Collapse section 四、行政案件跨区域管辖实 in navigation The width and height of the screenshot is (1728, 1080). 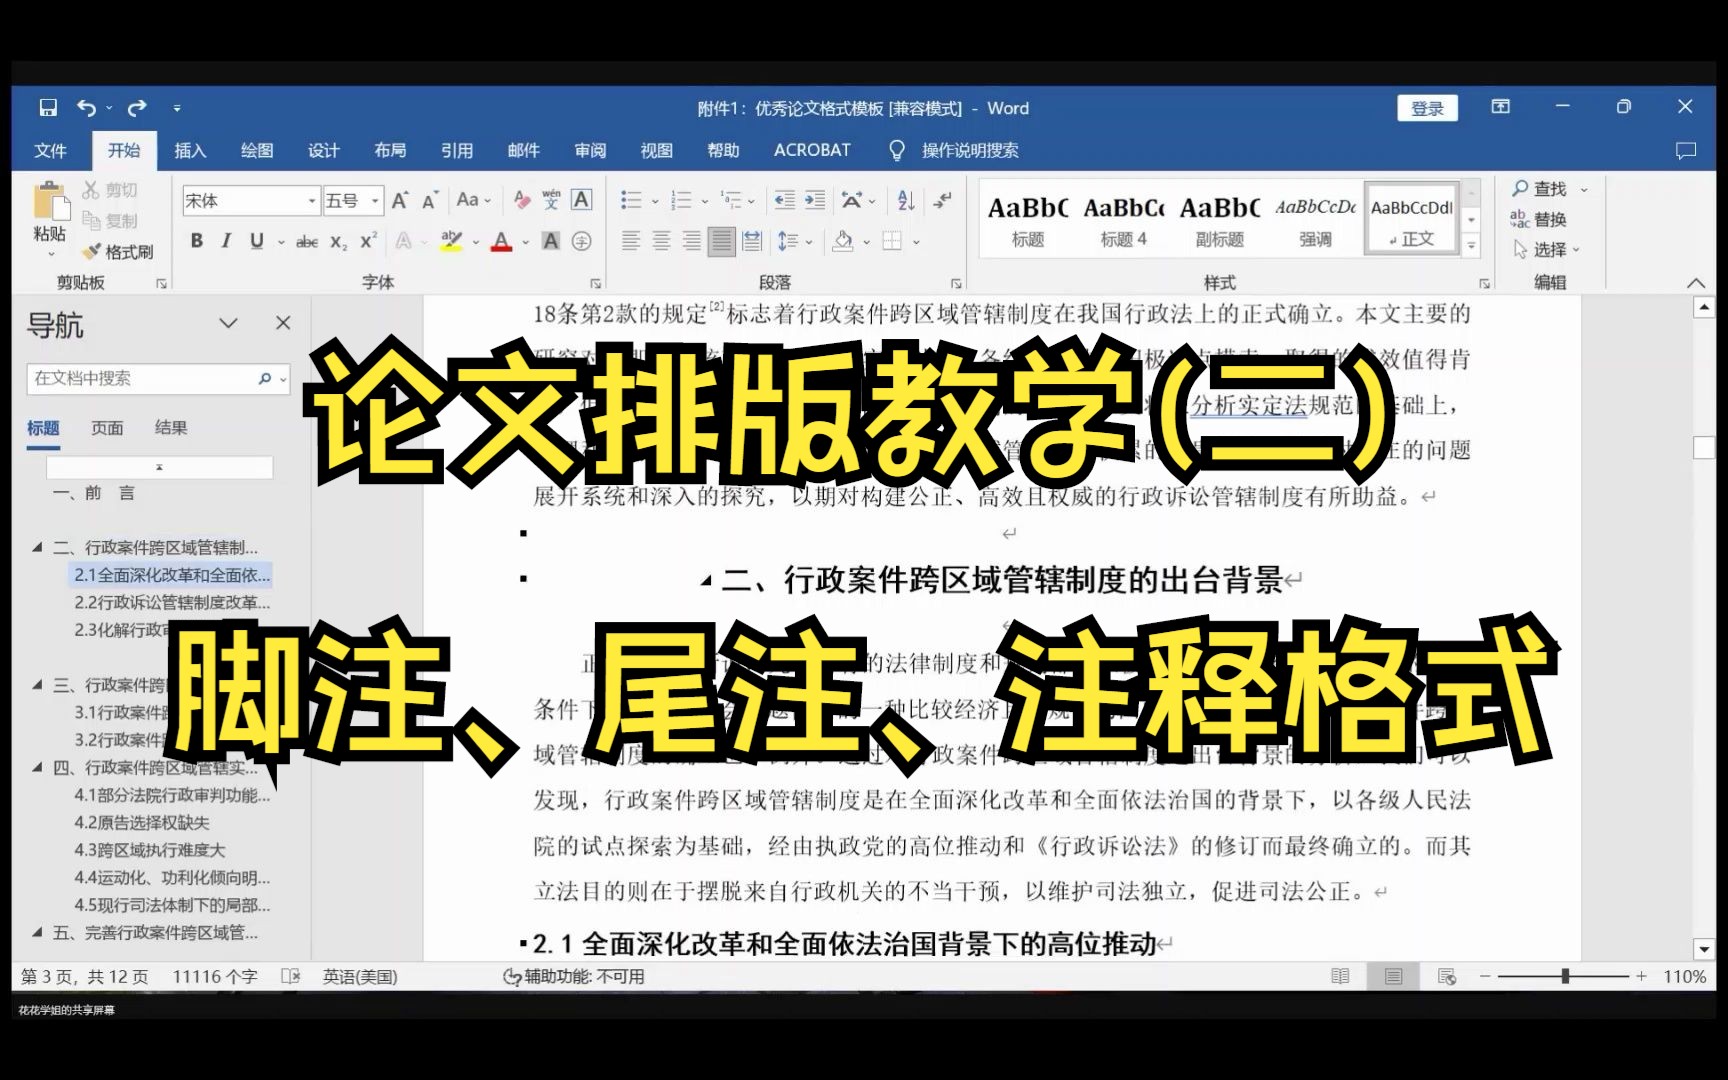[x=37, y=767]
